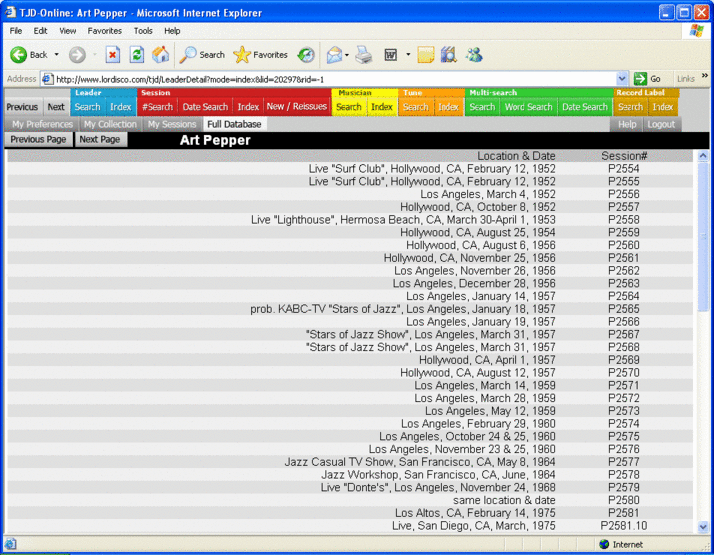Image resolution: width=714 pixels, height=555 pixels.
Task: Click the Mail envelope icon
Action: coord(334,55)
